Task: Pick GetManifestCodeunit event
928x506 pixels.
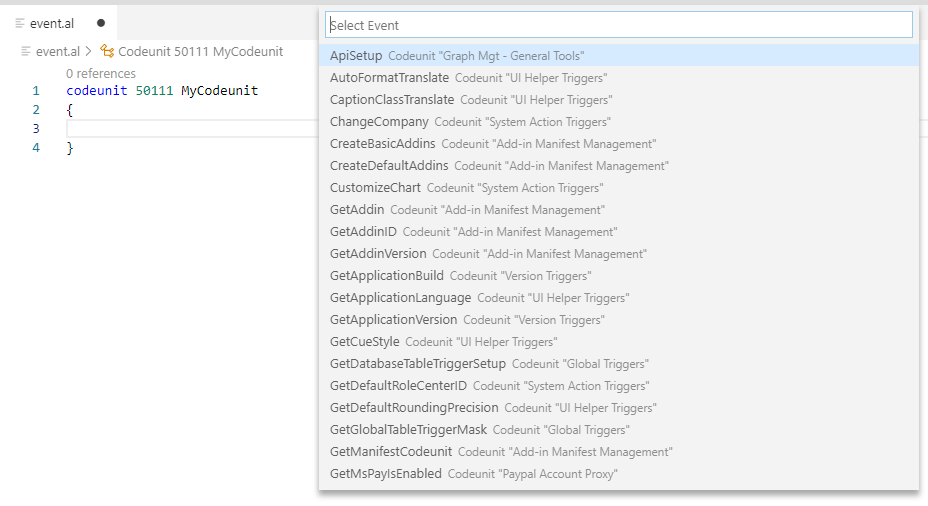Action: (x=618, y=452)
